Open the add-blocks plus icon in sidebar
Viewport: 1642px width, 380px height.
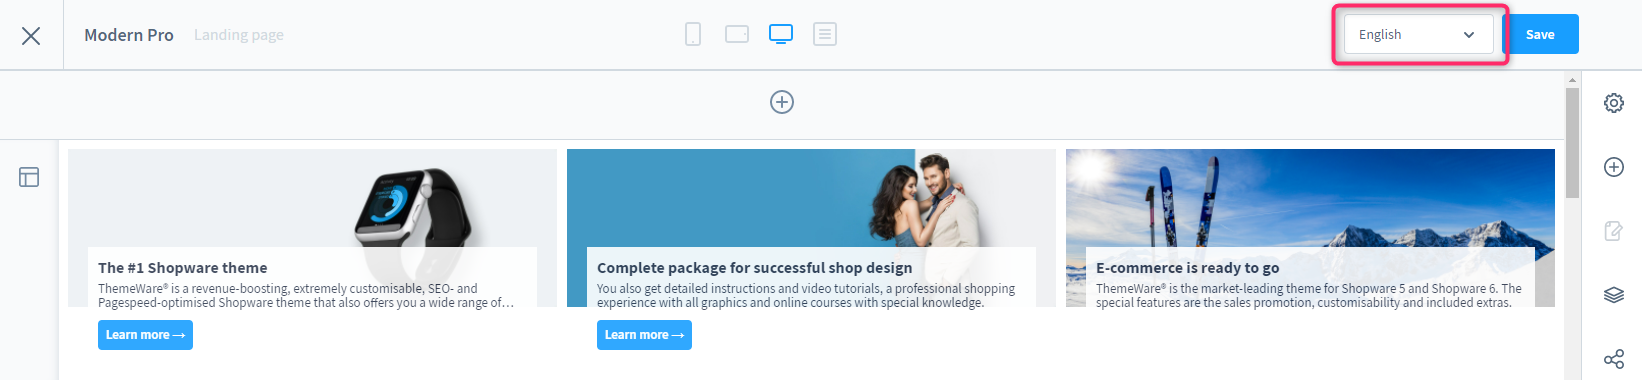[x=1614, y=167]
